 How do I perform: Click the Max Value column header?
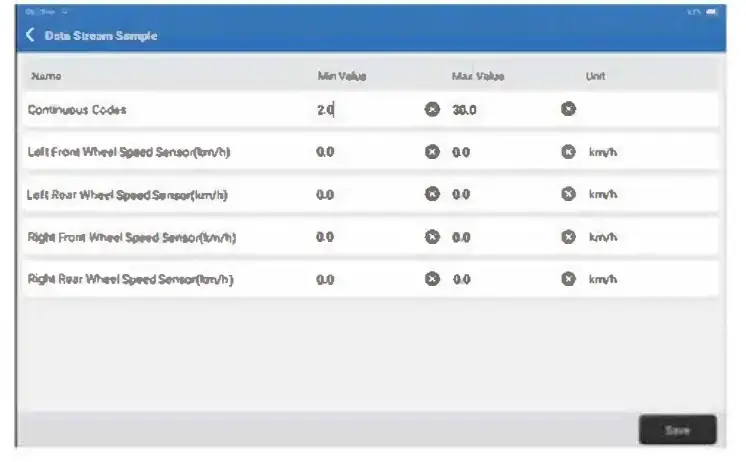coord(478,76)
